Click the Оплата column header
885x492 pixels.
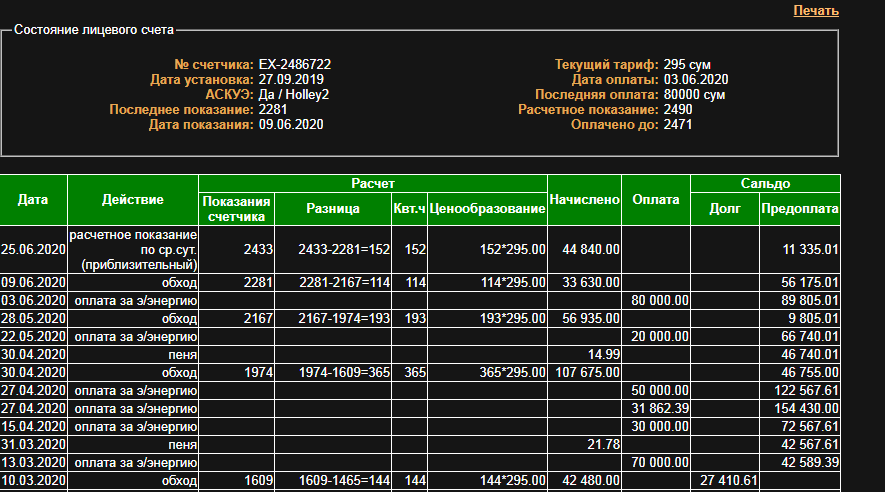pyautogui.click(x=655, y=200)
